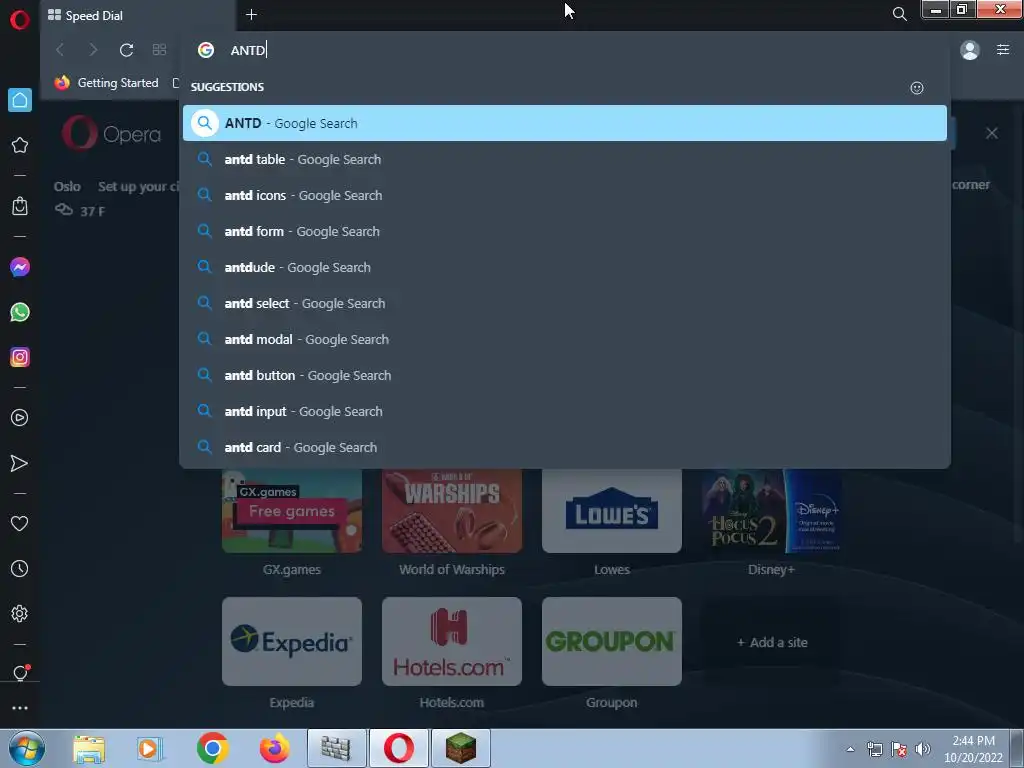1024x768 pixels.
Task: Open Speed Dial grid toolbar icon
Action: coord(159,50)
